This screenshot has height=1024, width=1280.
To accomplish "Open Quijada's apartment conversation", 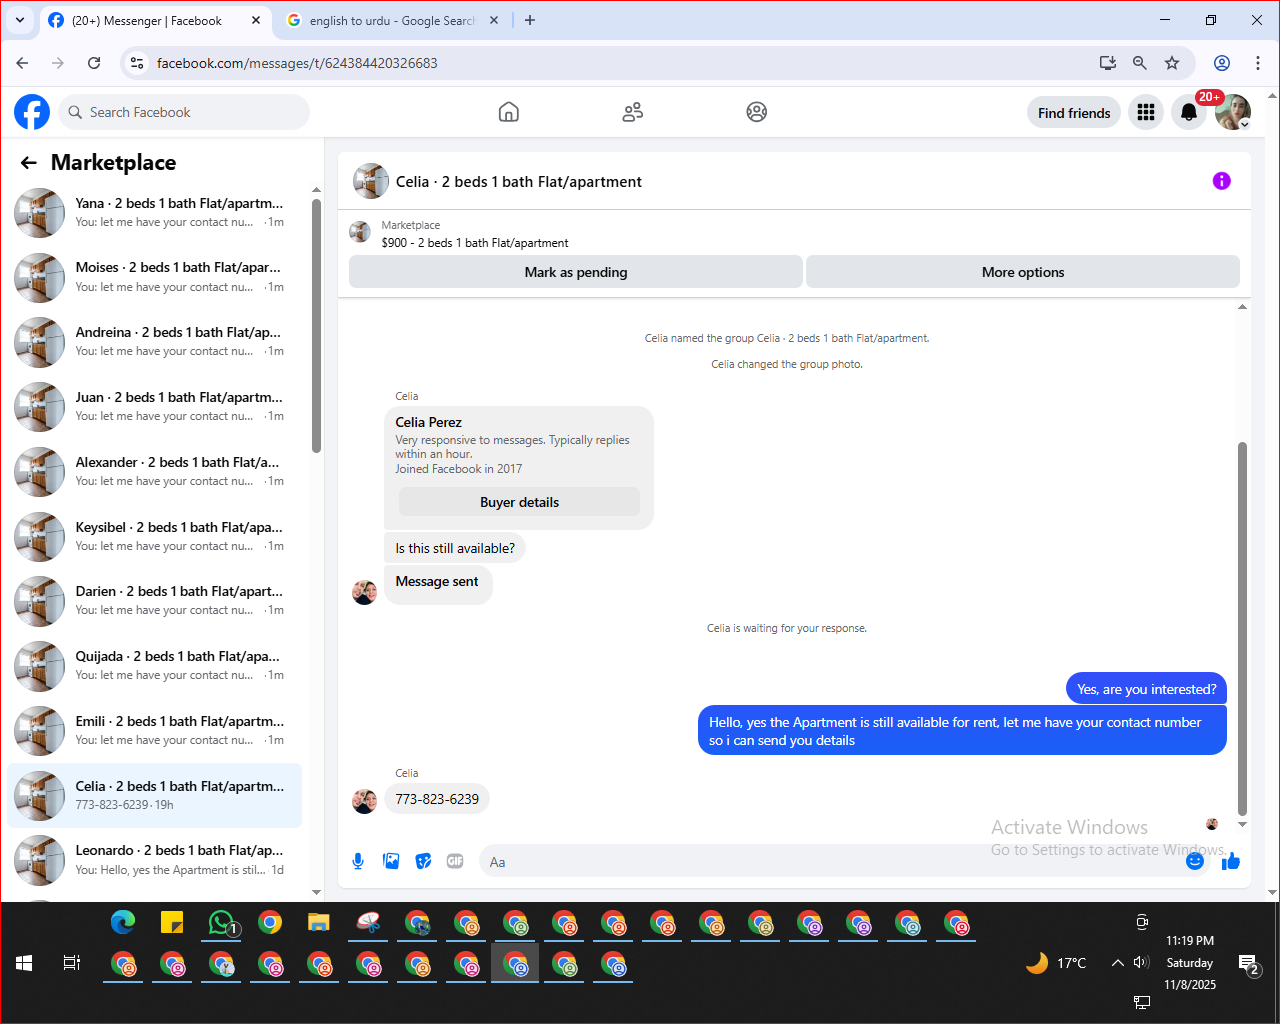I will click(x=155, y=666).
